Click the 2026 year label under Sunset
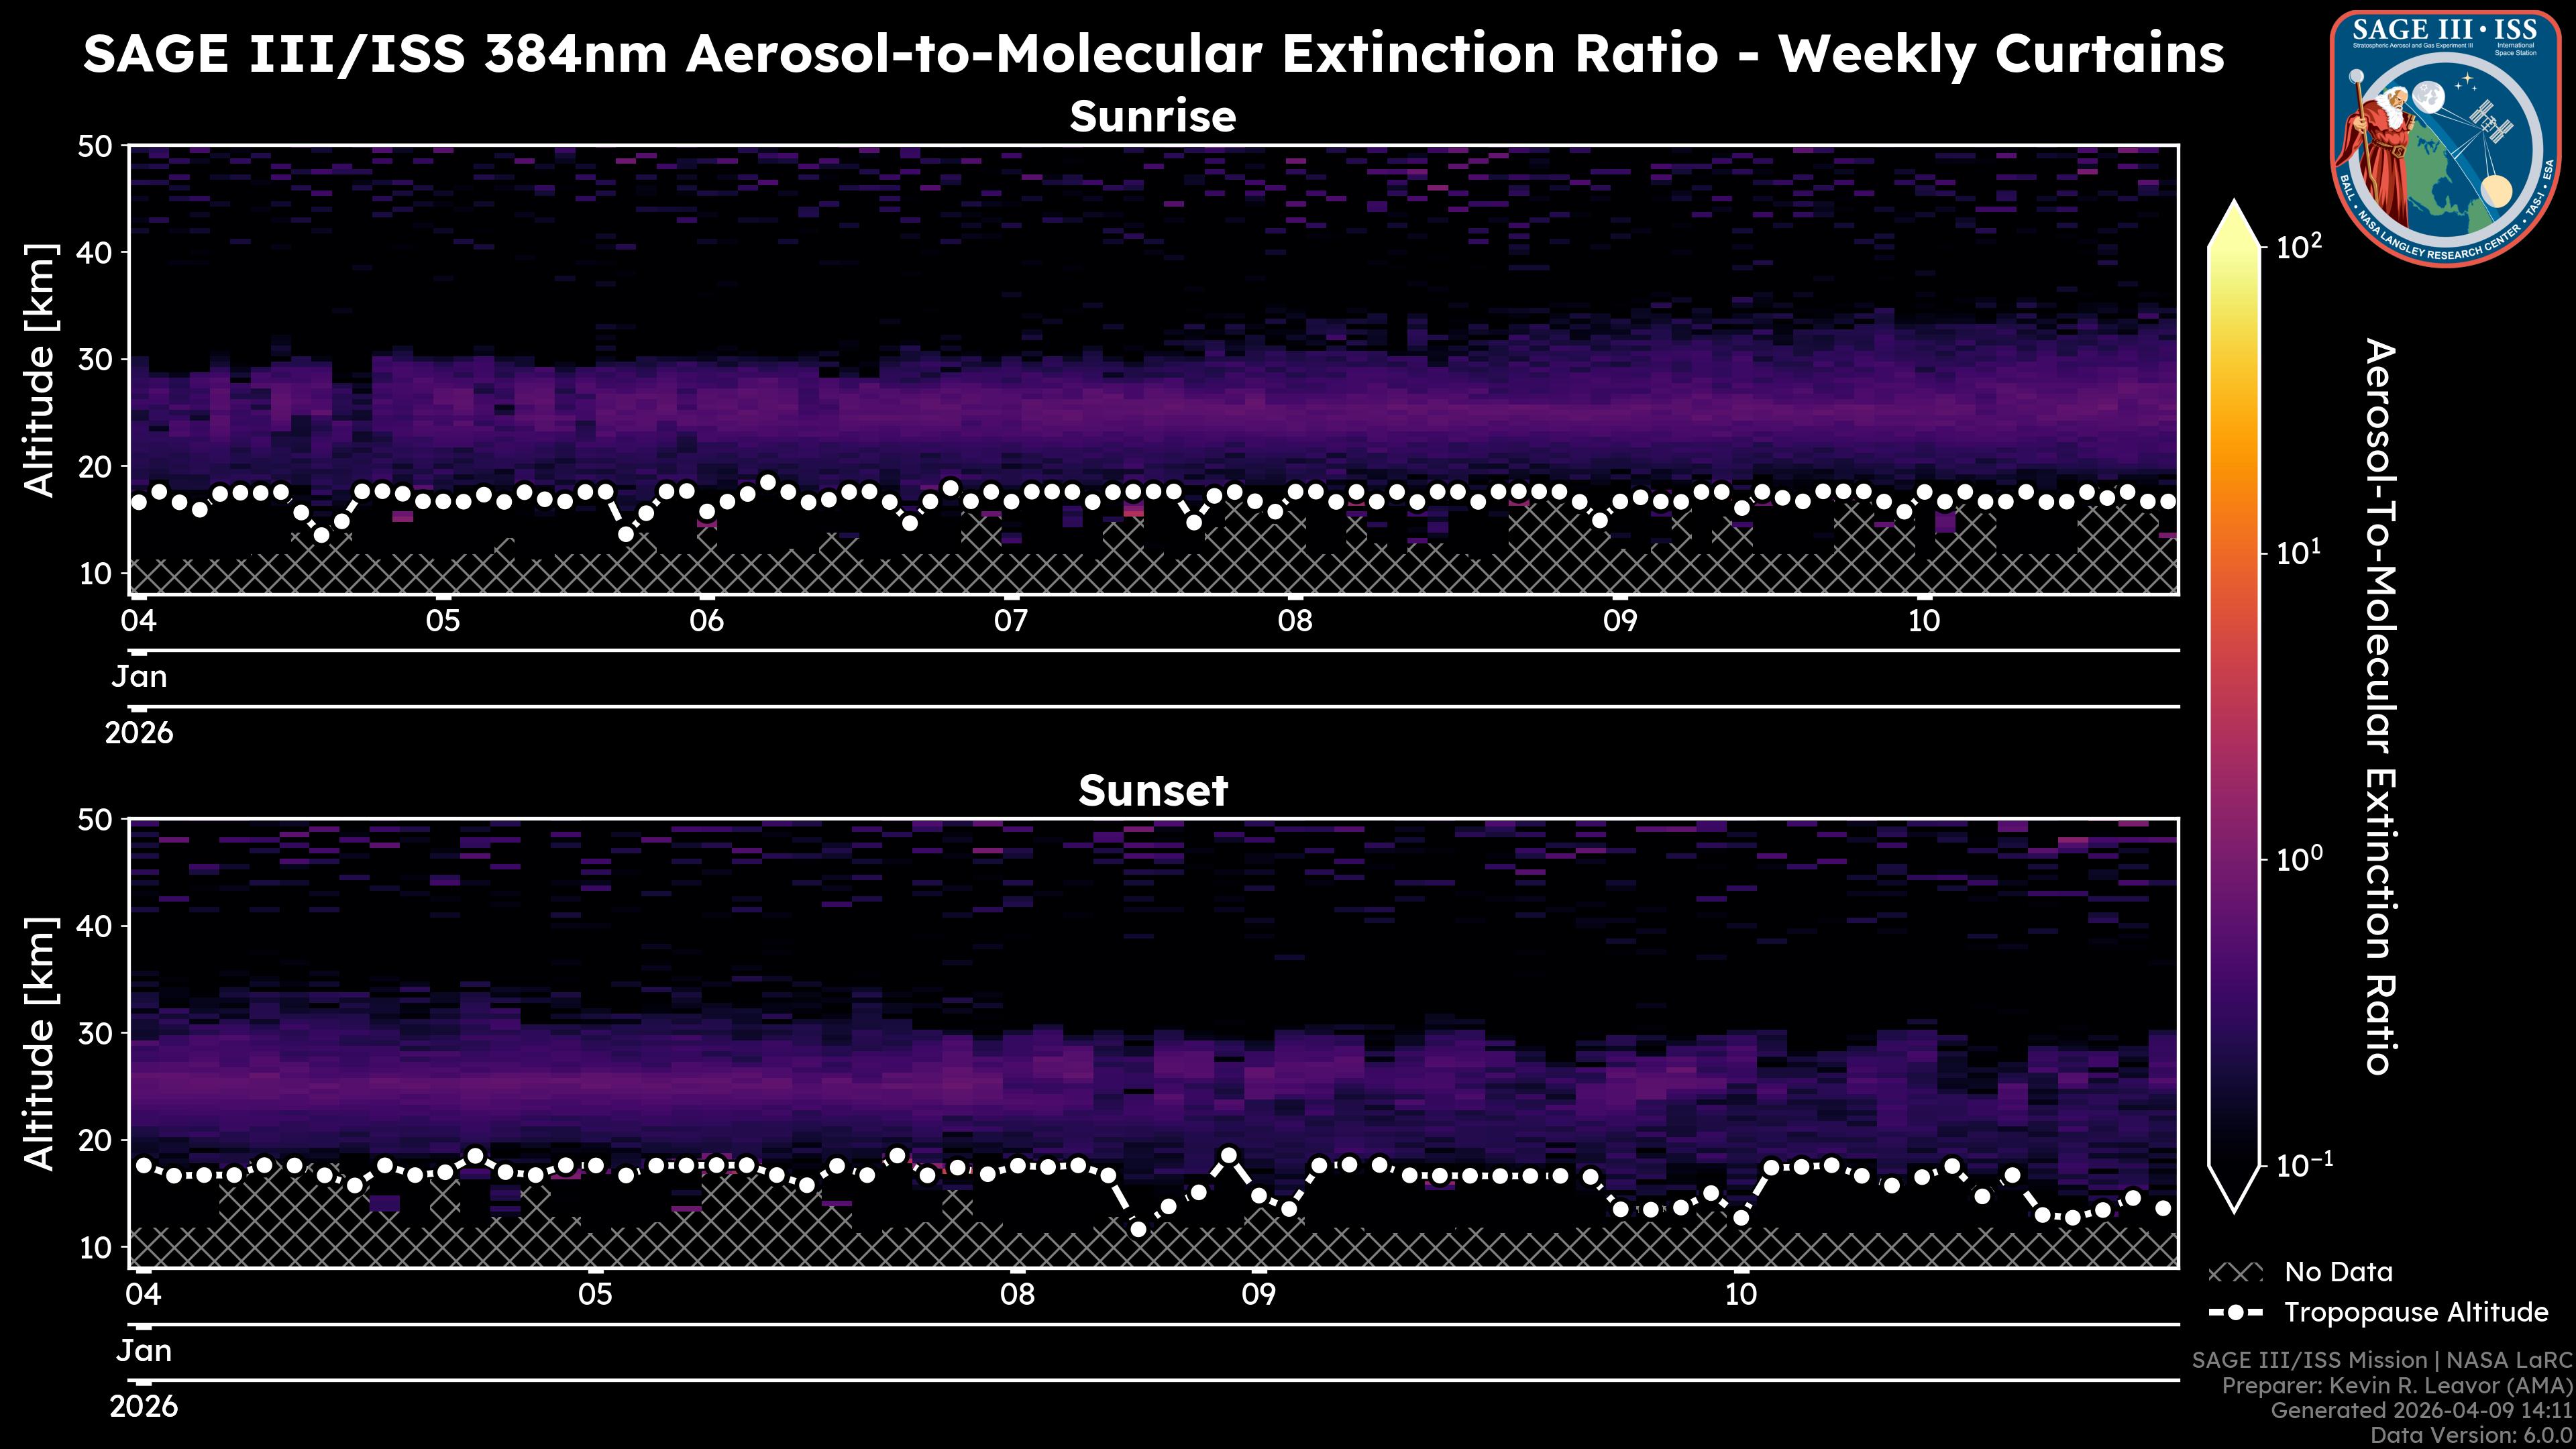Screen dimensions: 2576x1449 click(x=143, y=1407)
